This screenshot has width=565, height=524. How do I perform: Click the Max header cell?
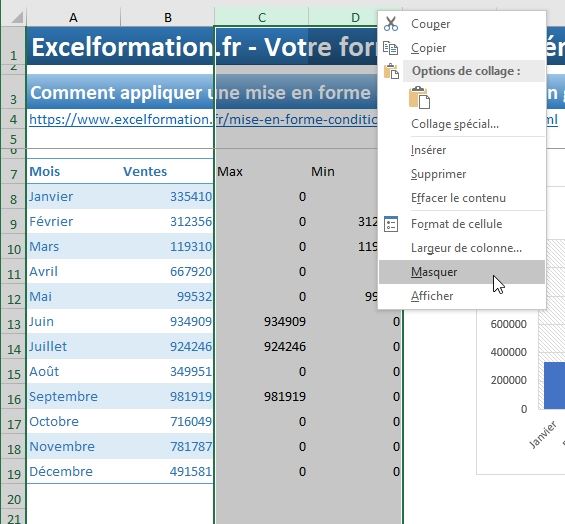click(x=262, y=172)
